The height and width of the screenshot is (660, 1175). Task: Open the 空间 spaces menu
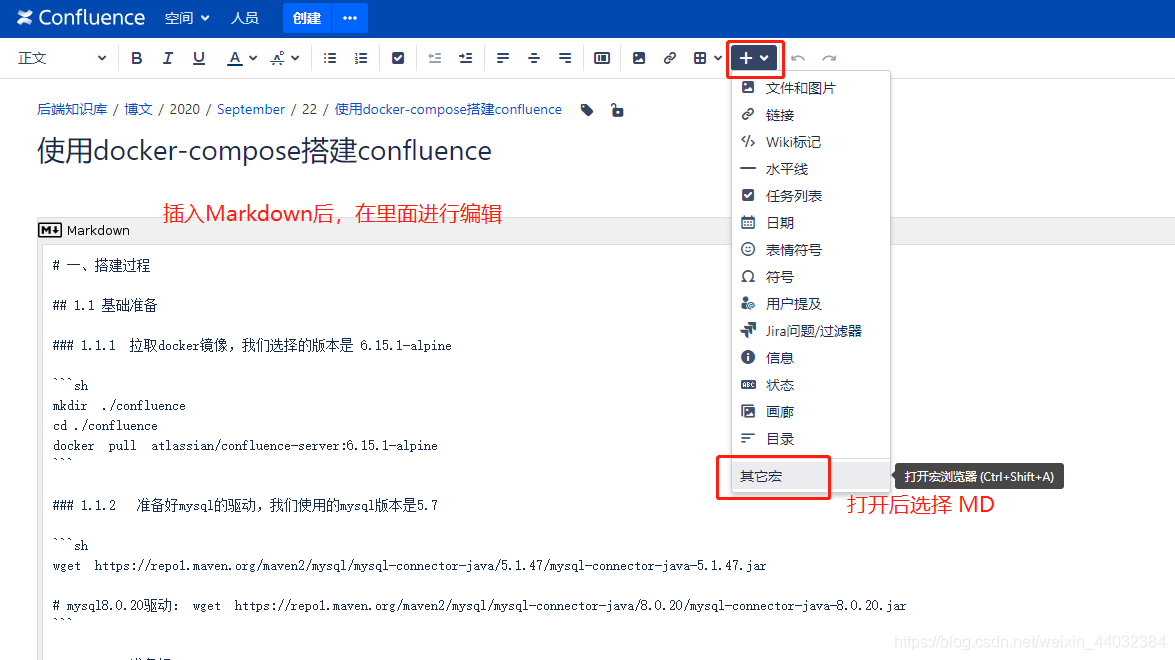point(187,18)
